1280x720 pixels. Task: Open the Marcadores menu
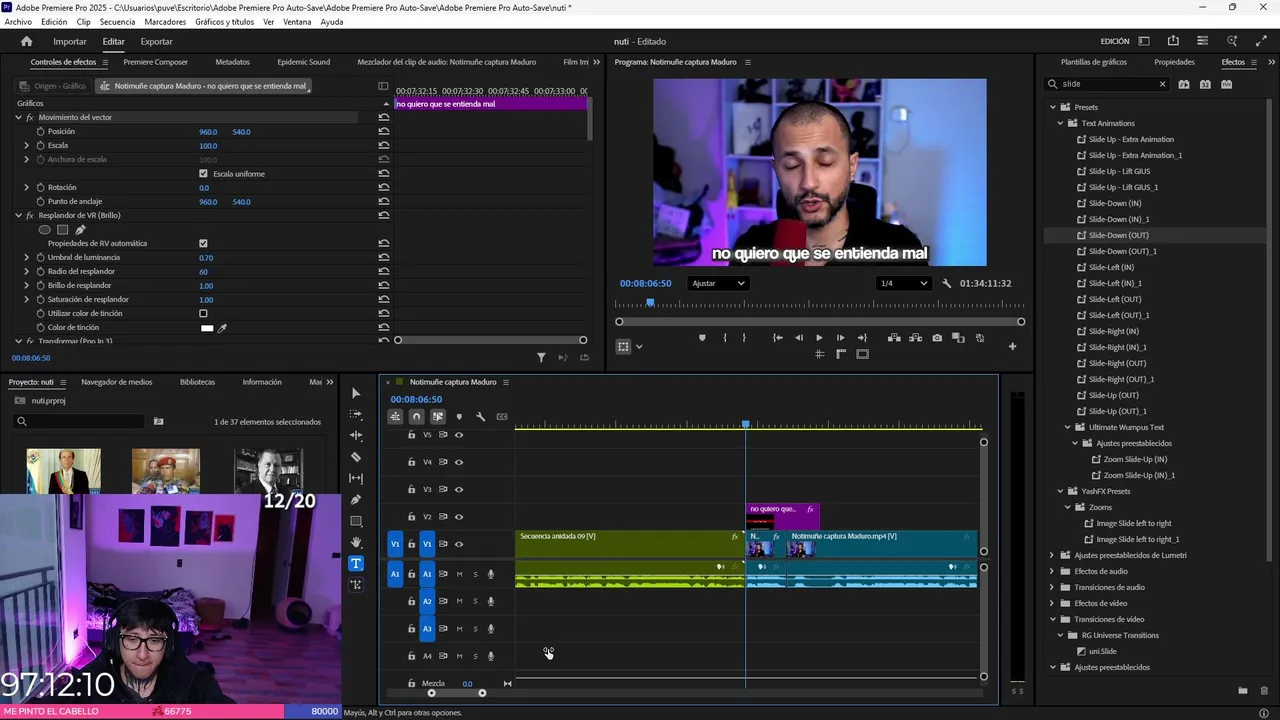coord(165,22)
